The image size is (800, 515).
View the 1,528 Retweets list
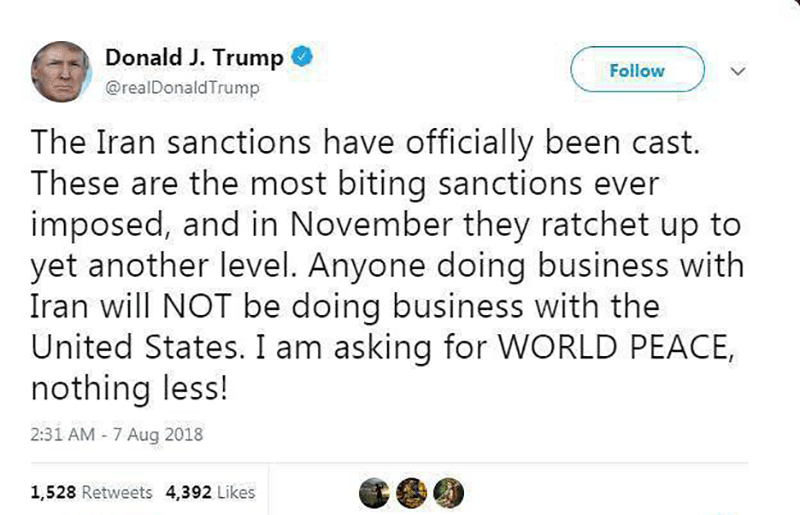[x=92, y=492]
